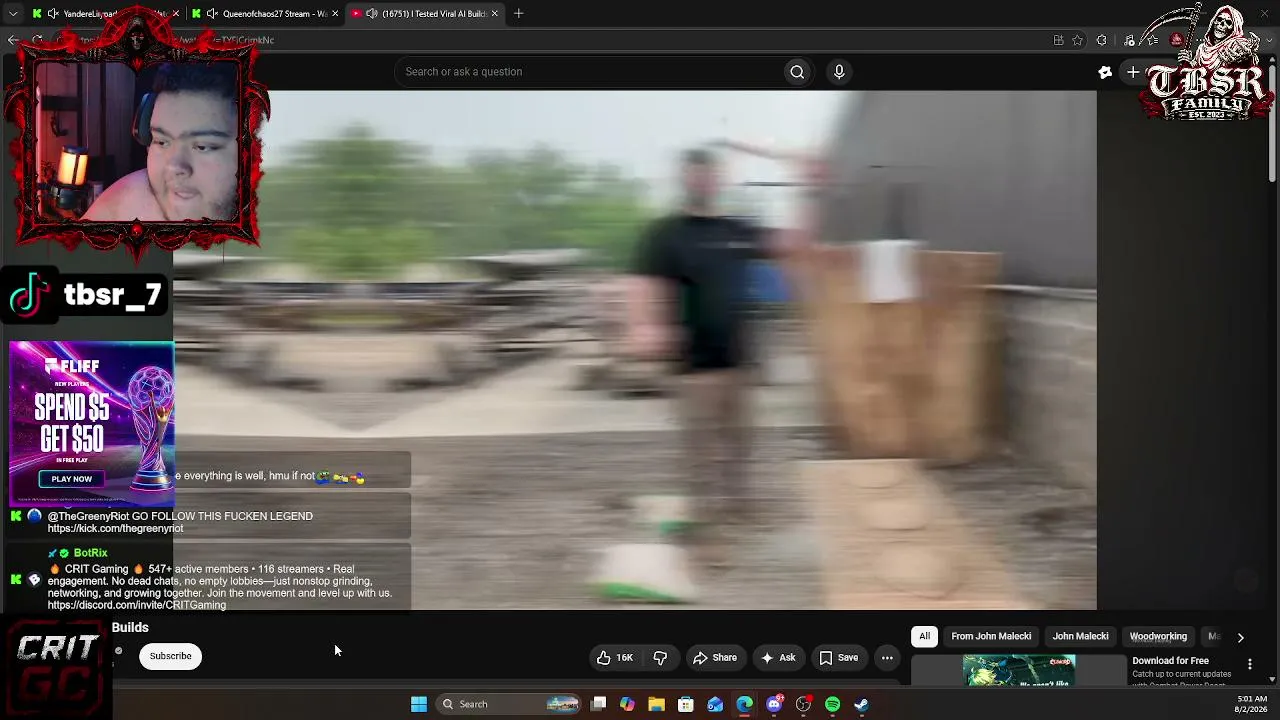Screen dimensions: 1280x720
Task: Open the Windows Start menu
Action: pyautogui.click(x=419, y=704)
